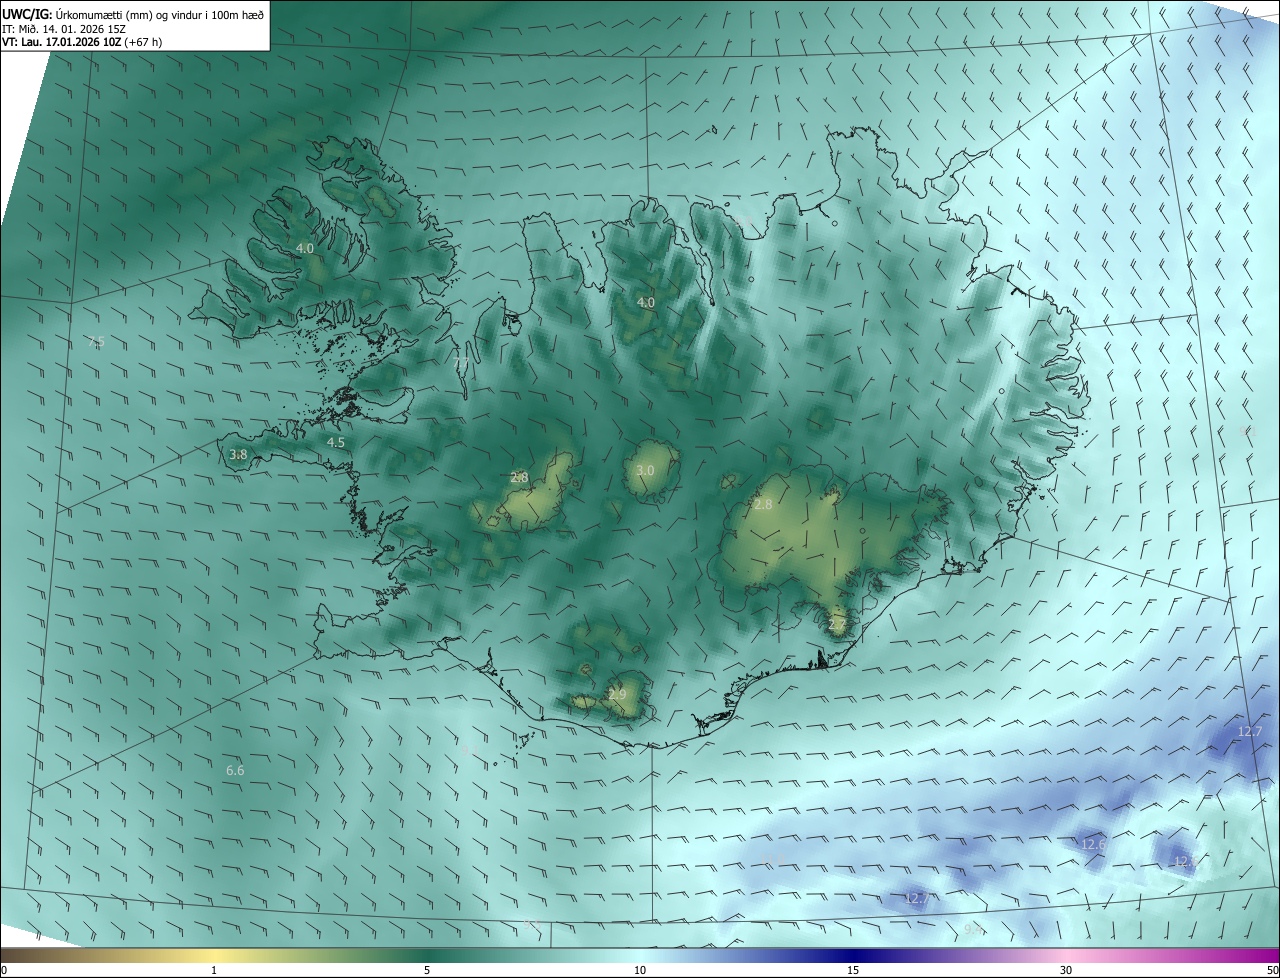Viewport: 1280px width, 978px height.
Task: Click the color scale tick label 10
Action: 640,970
